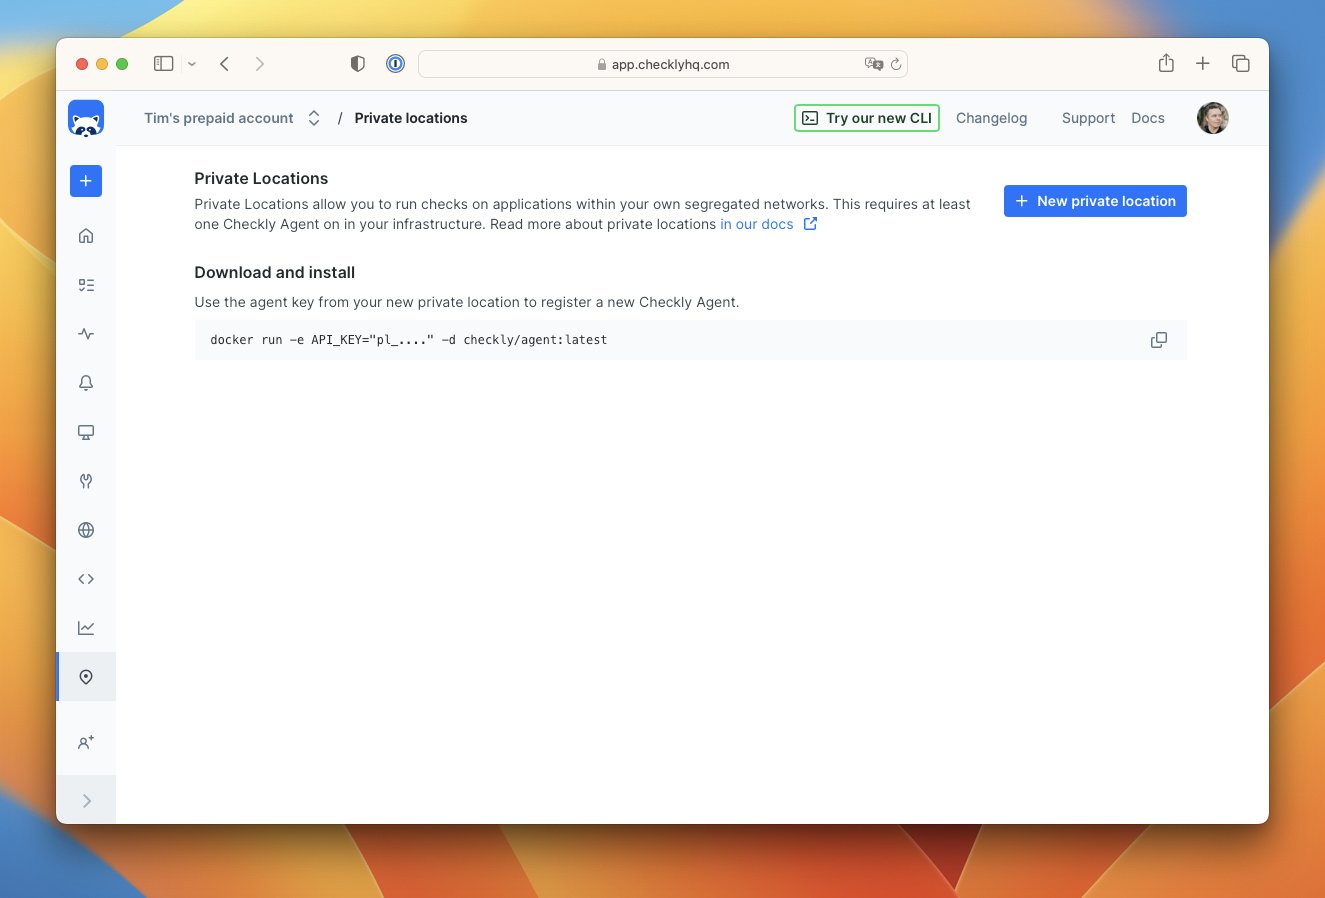Click the Checkly raccoon logo
The image size is (1325, 898).
tap(86, 118)
